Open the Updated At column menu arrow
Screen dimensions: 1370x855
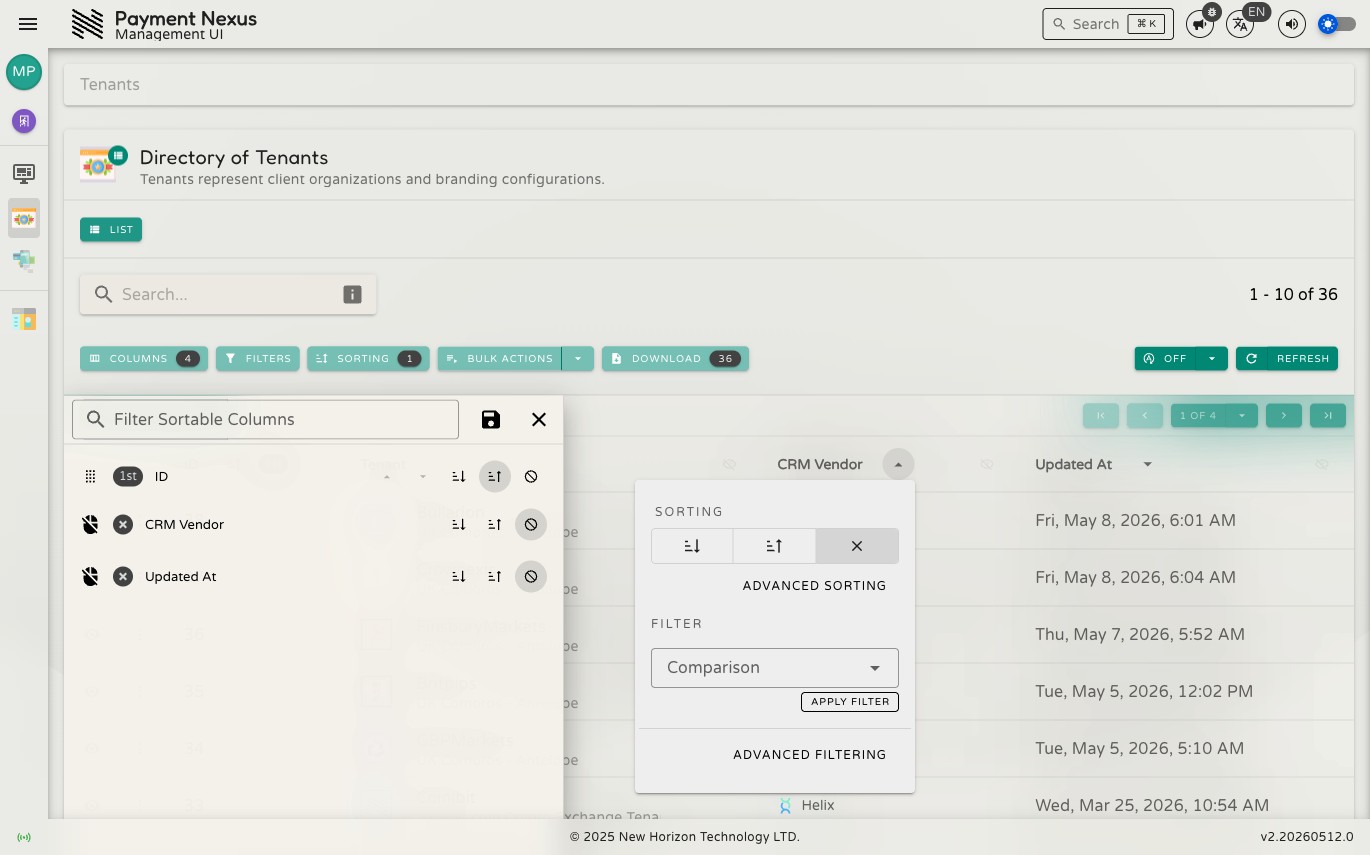tap(1148, 464)
